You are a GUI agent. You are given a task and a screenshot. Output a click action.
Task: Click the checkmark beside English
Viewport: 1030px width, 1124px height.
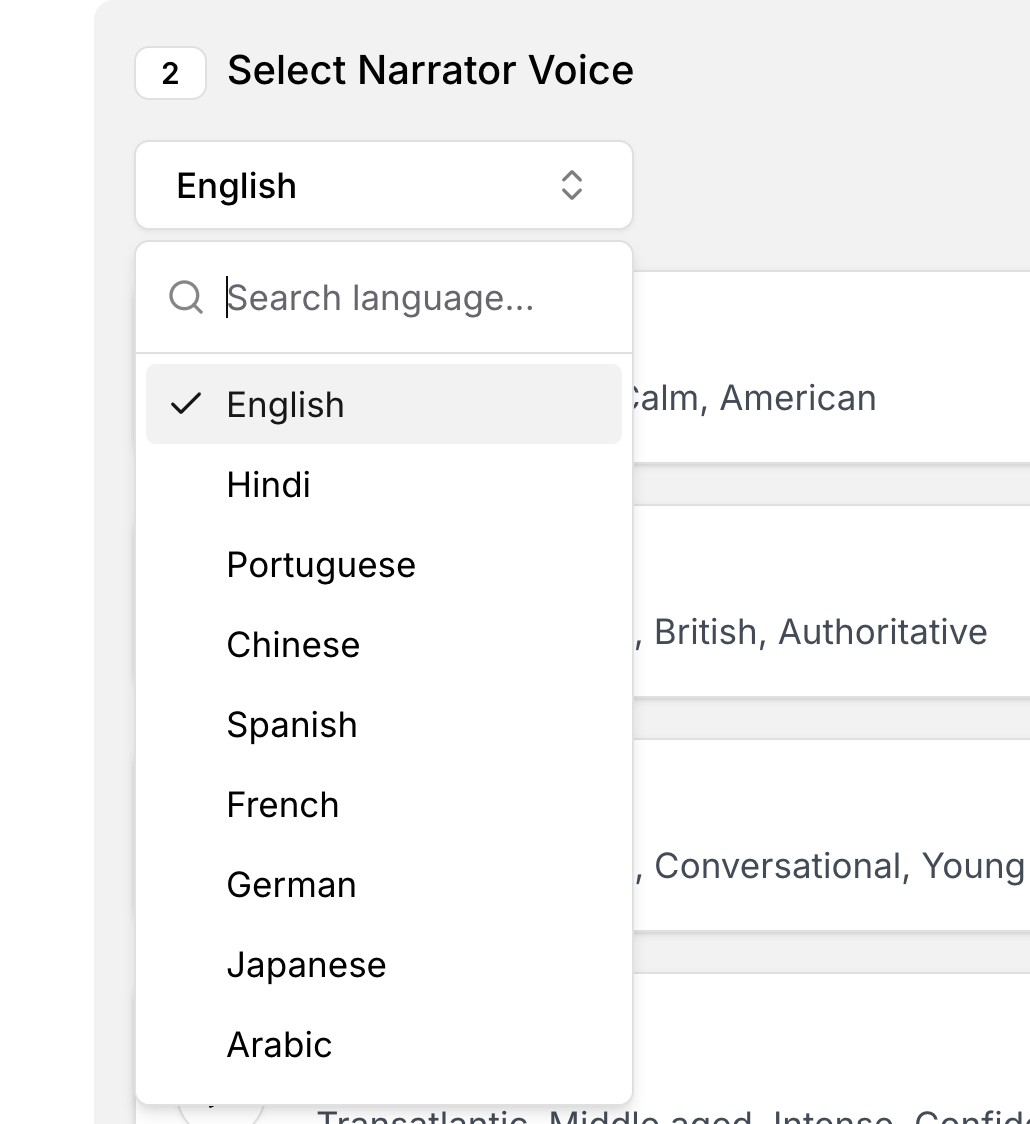(186, 404)
